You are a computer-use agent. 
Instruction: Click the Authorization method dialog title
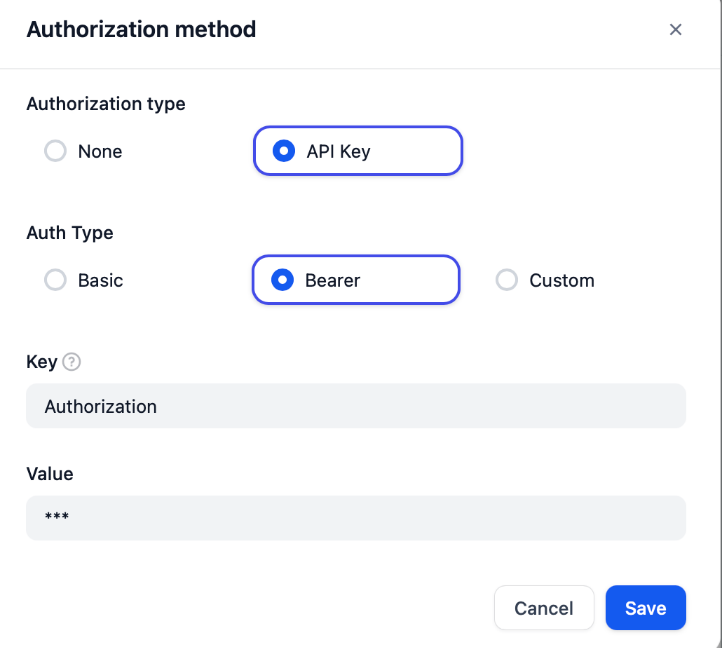coord(141,29)
